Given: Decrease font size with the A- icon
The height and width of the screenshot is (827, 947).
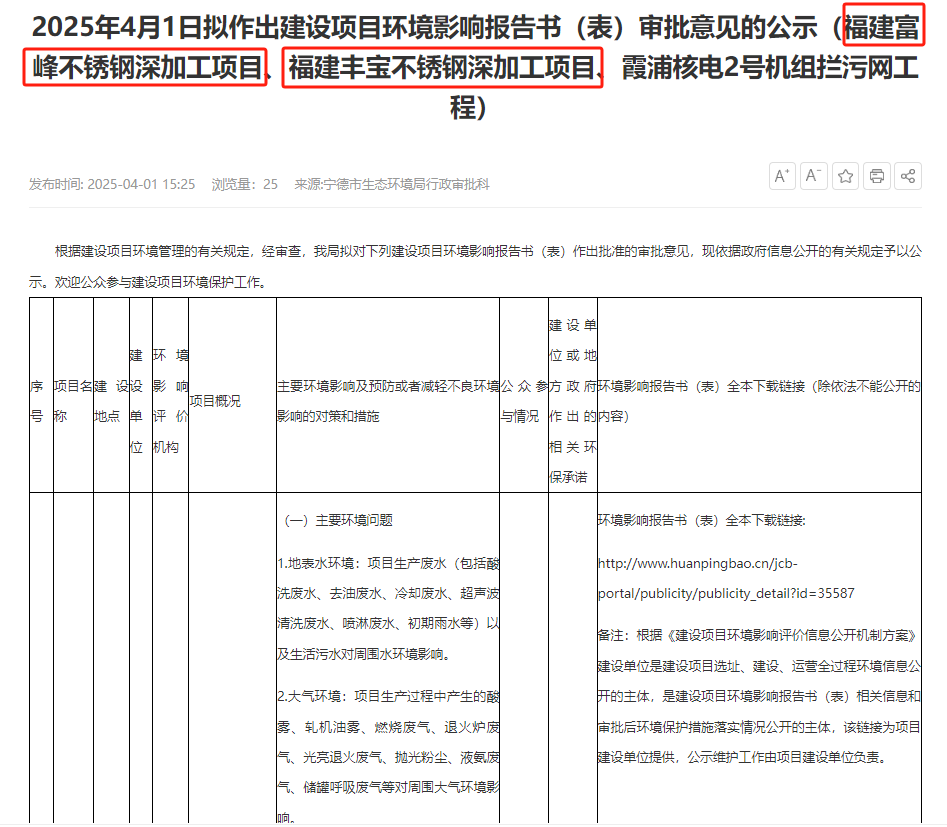Looking at the screenshot, I should click(814, 176).
